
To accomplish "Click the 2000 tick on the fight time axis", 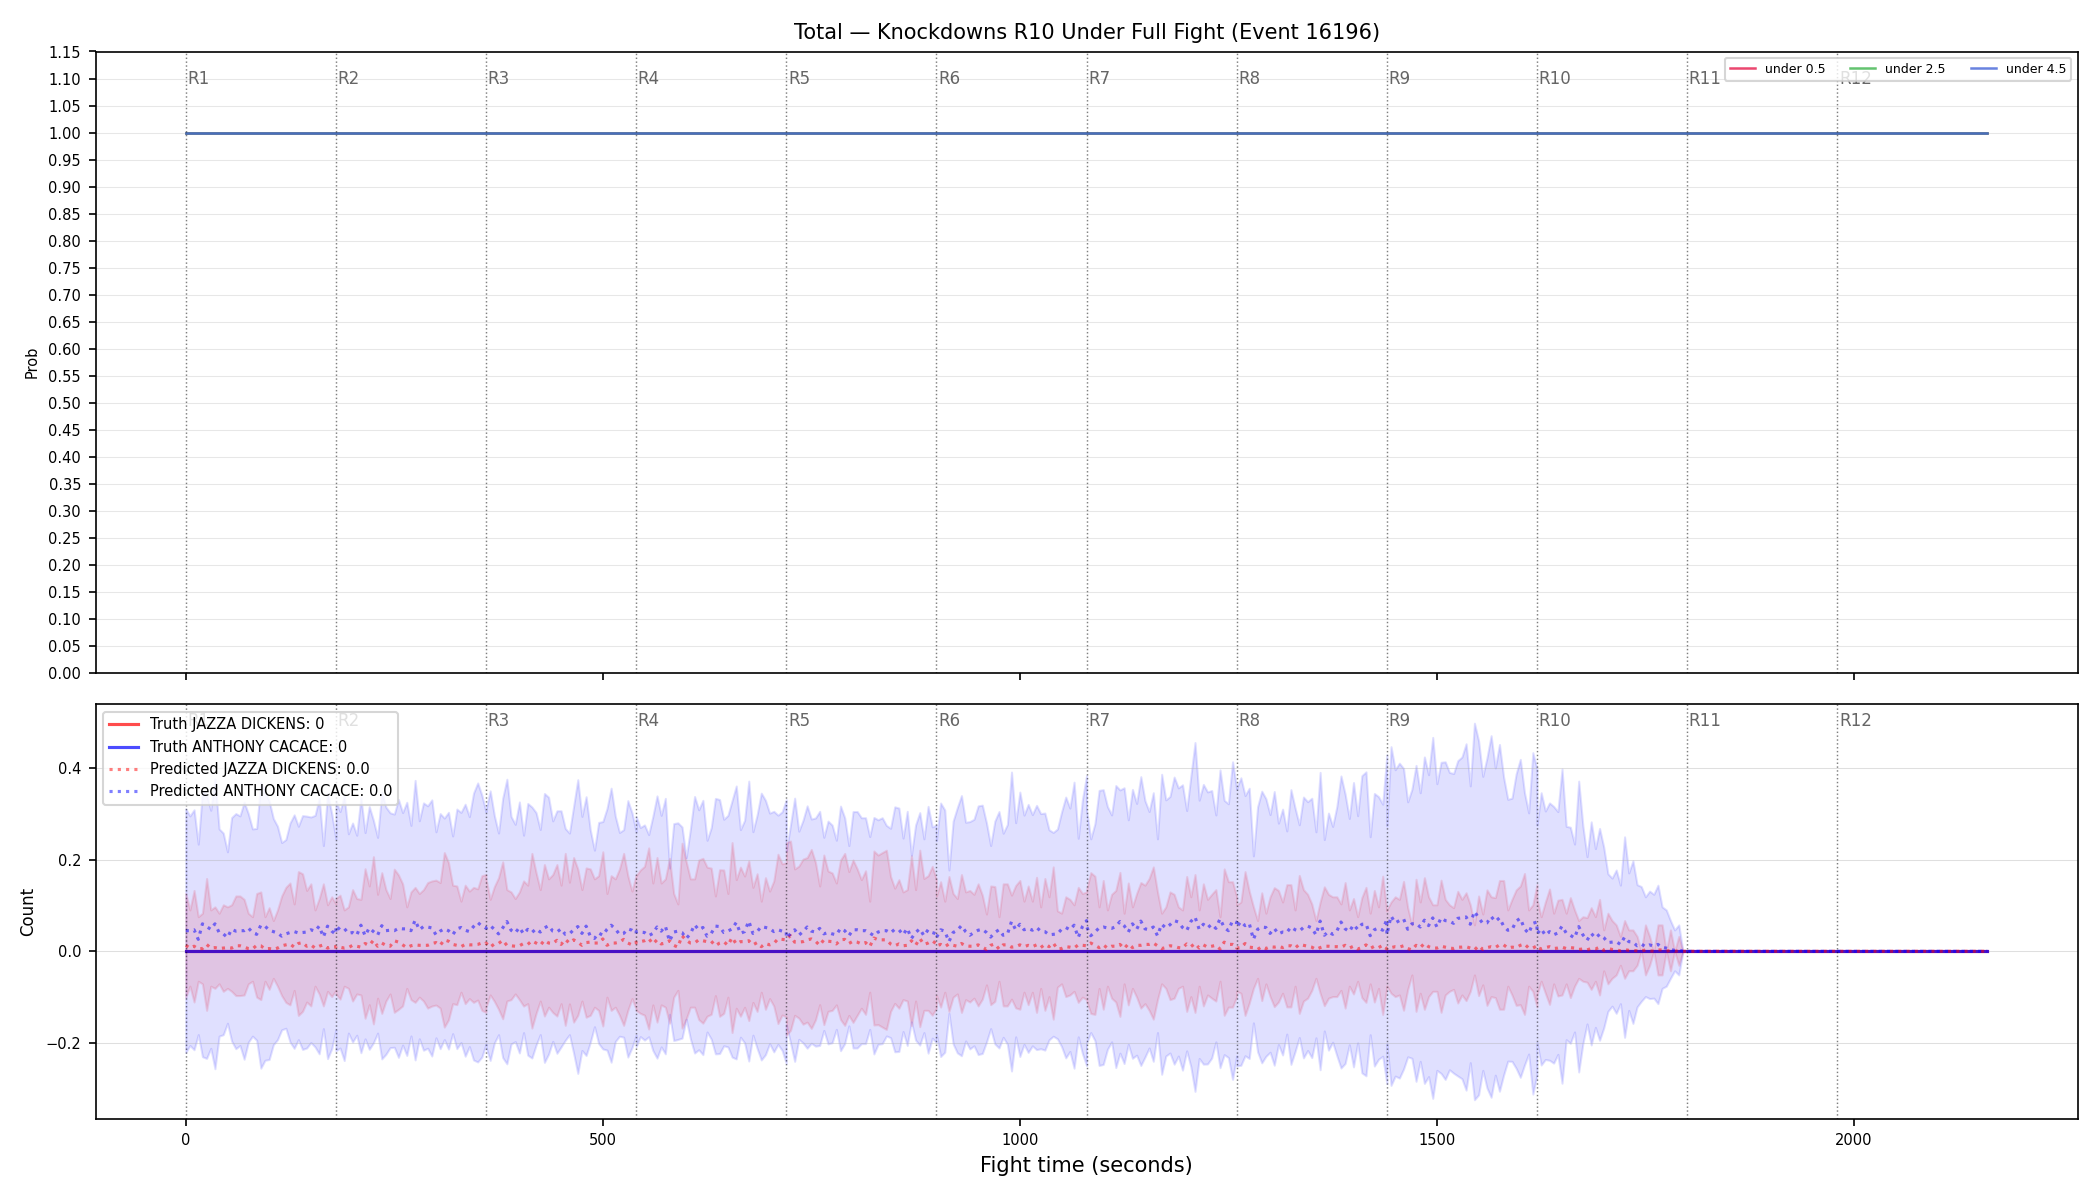I will [1854, 1139].
